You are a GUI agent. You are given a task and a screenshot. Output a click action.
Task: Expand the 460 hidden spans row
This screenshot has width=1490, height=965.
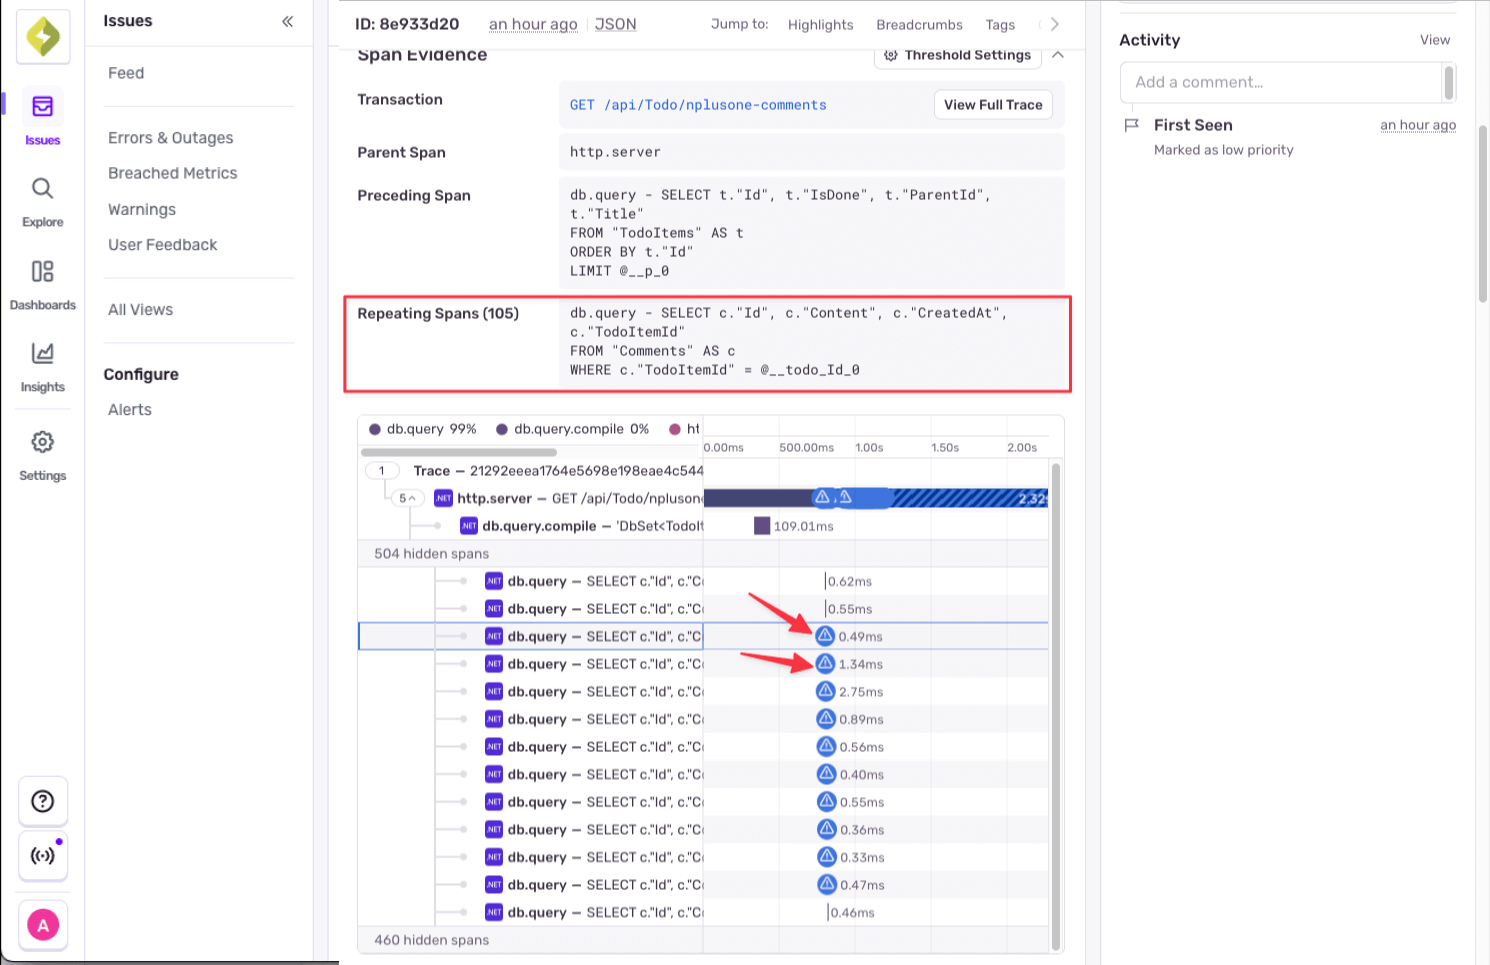tap(703, 940)
